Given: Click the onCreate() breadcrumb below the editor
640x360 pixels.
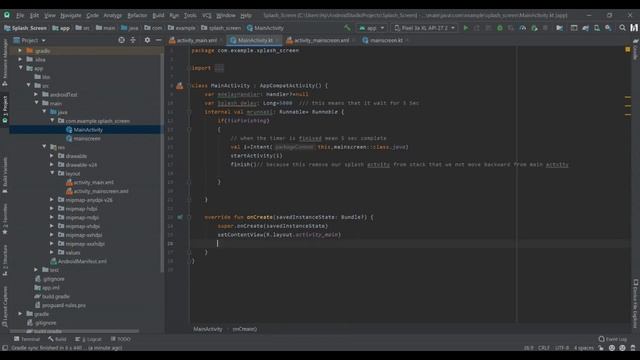Looking at the screenshot, I should tap(244, 329).
